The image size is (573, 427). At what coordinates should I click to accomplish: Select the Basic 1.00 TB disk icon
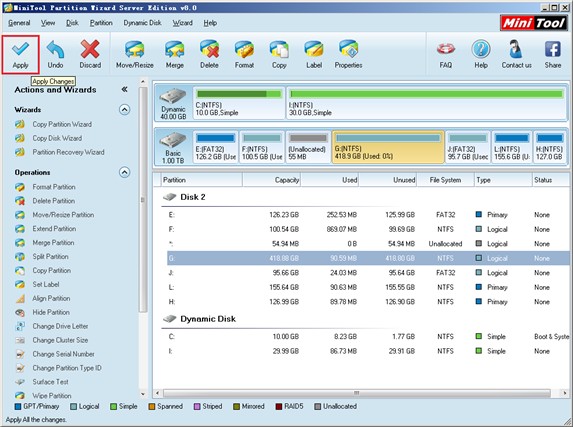point(173,147)
